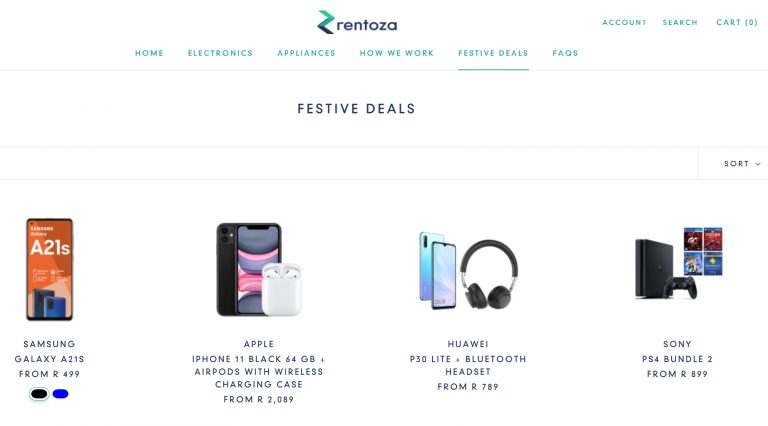This screenshot has width=768, height=426.
Task: Open the Electronics menu
Action: [221, 53]
